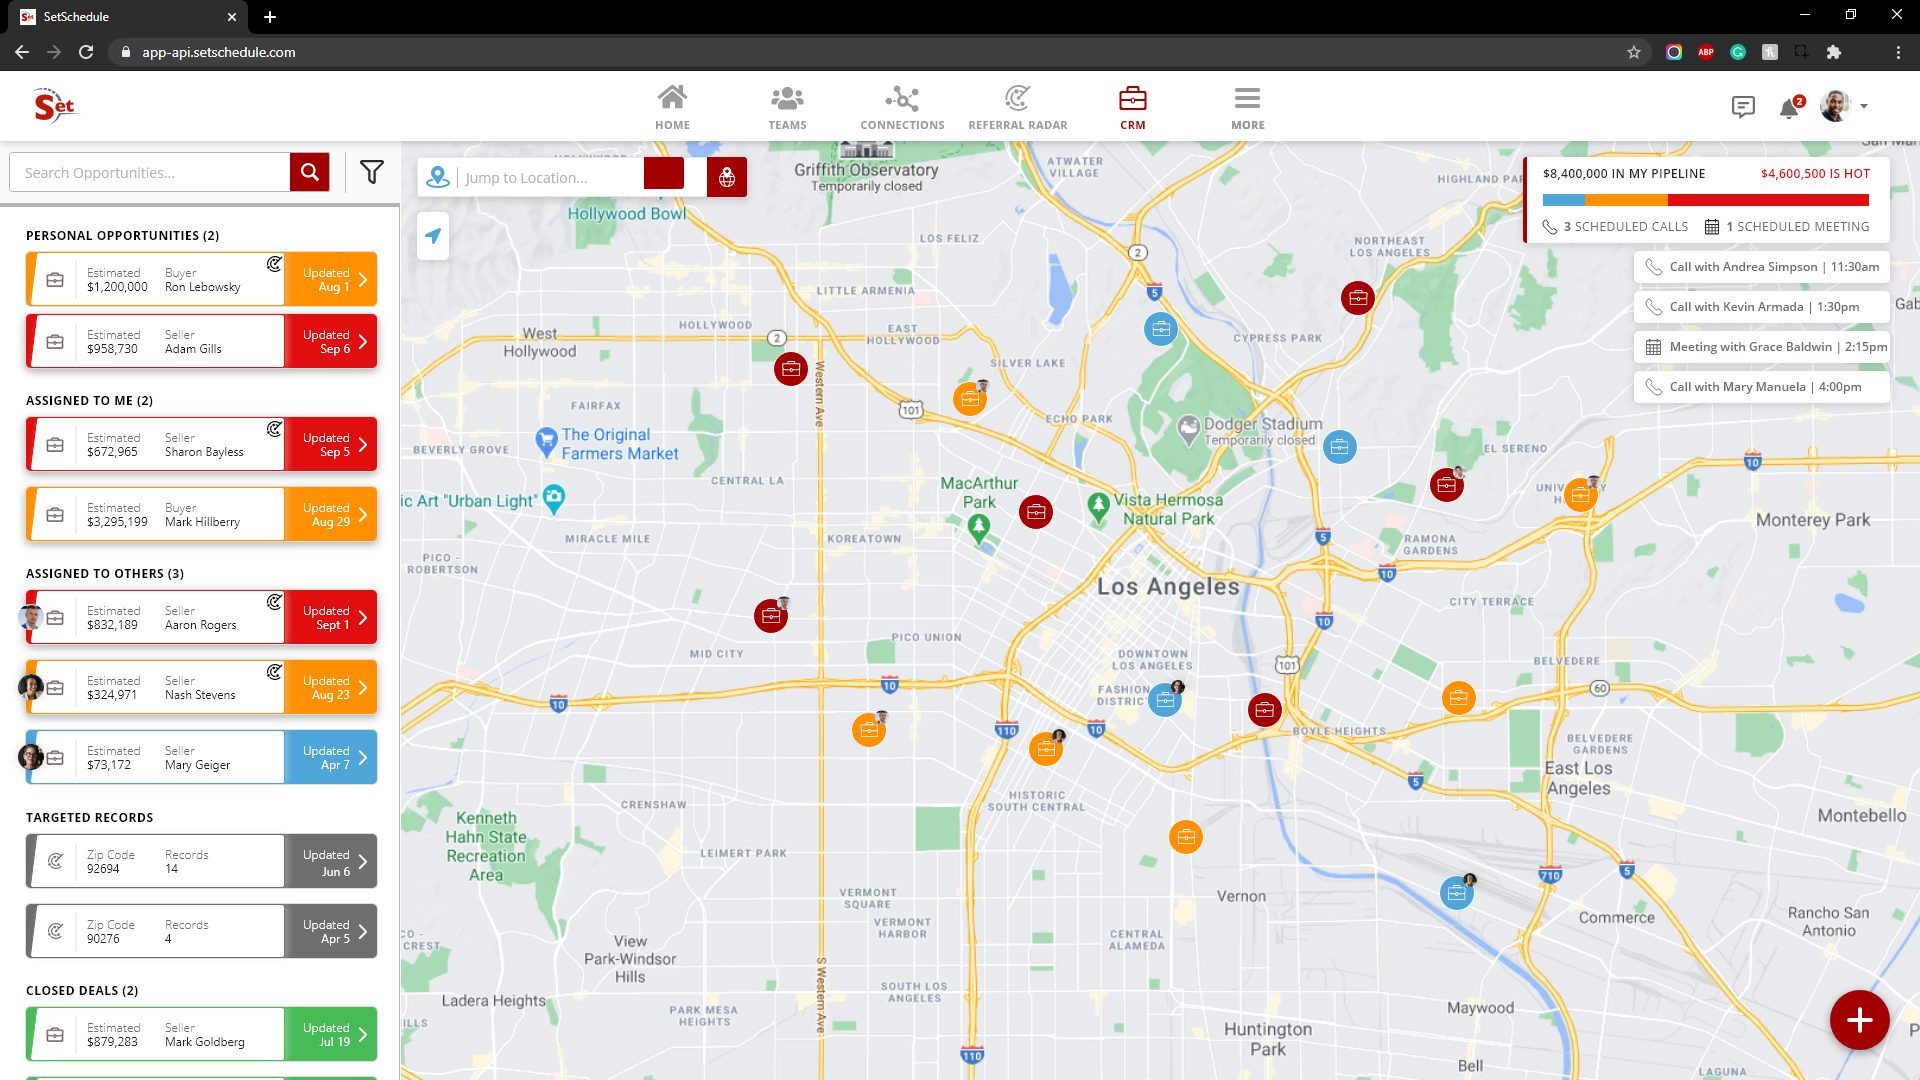Click the red search magnifier button
Viewport: 1920px width, 1080px height.
coord(310,172)
